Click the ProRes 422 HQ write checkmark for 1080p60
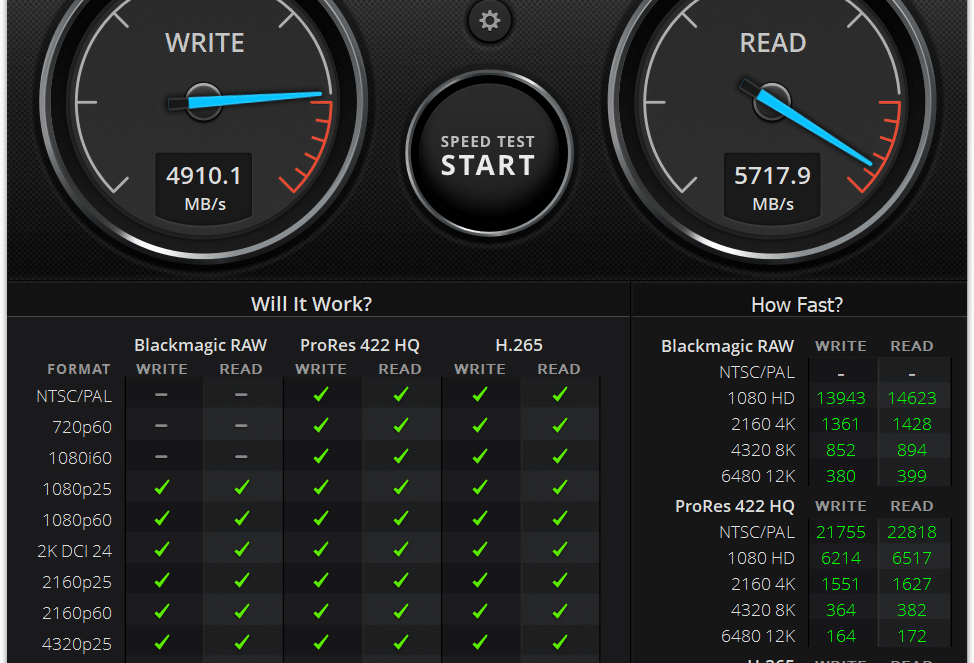974x663 pixels. click(321, 518)
